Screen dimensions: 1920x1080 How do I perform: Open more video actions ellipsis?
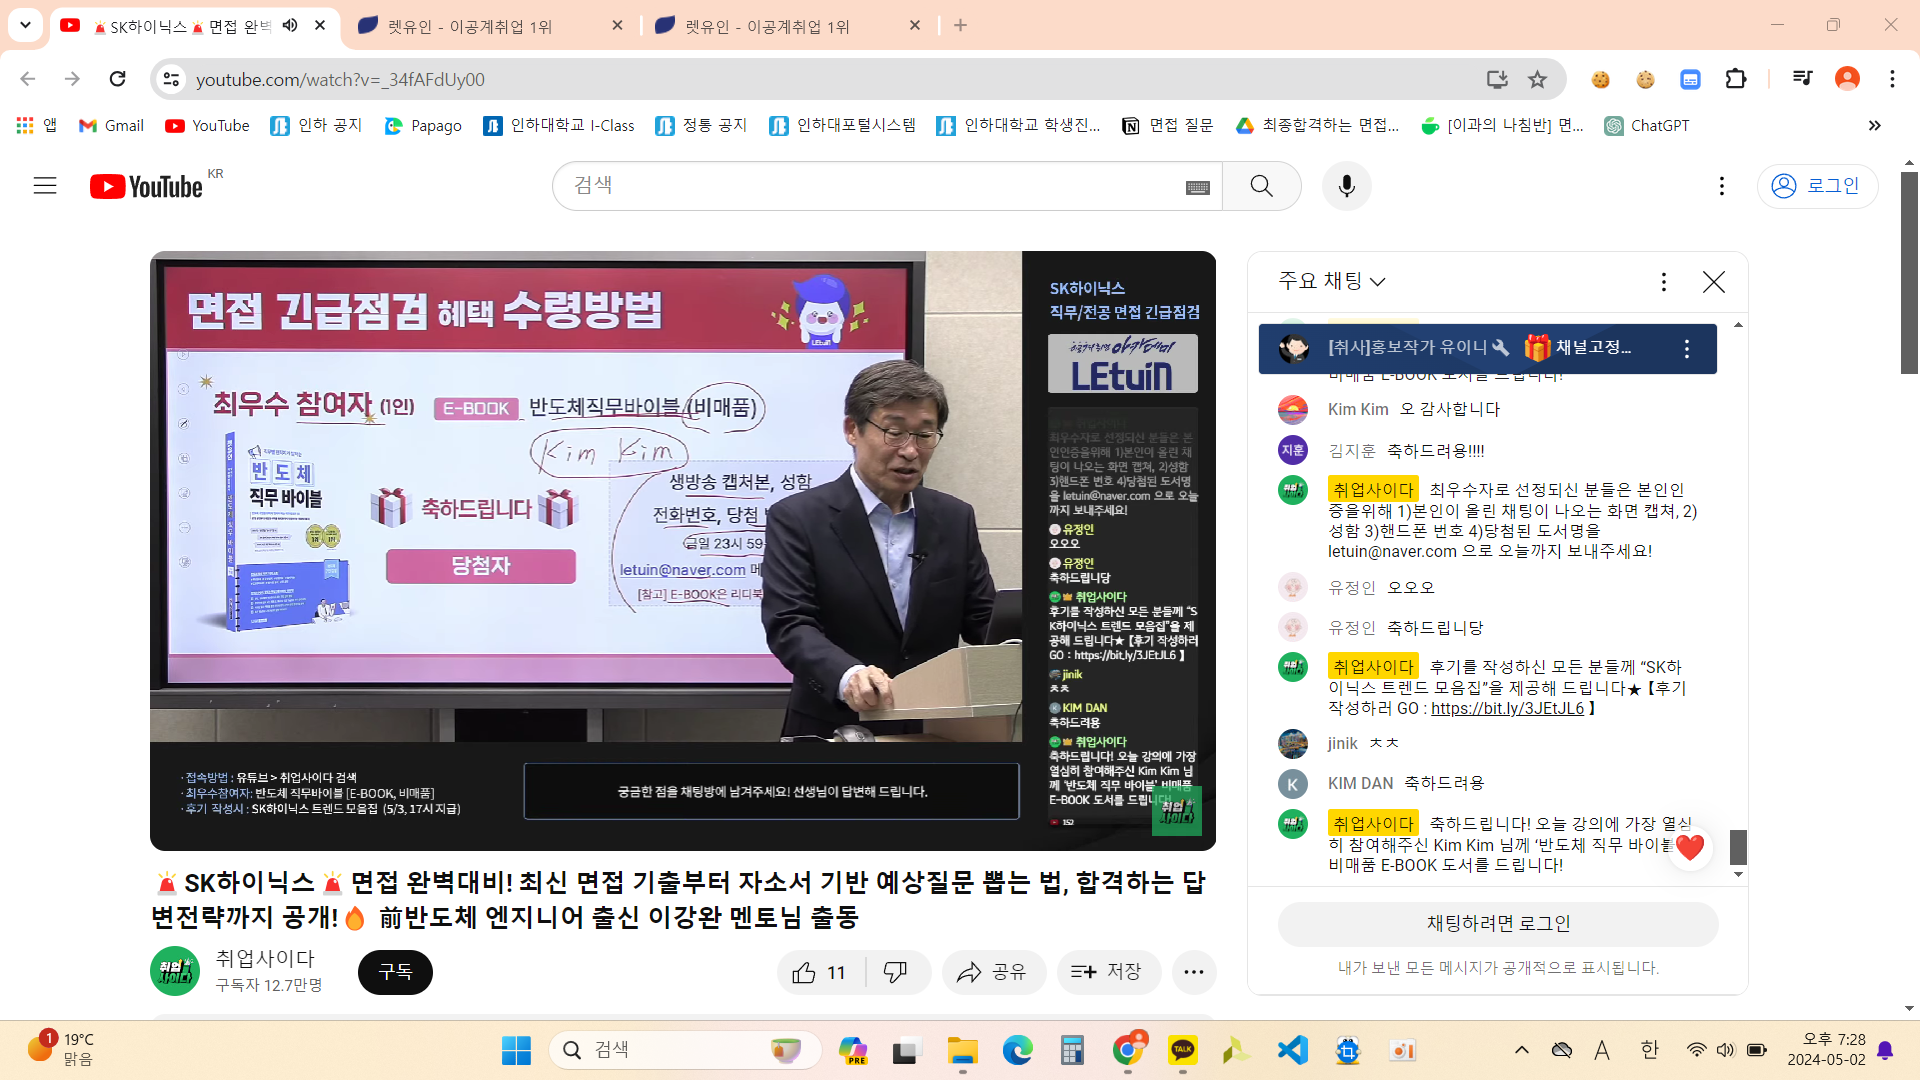click(1193, 972)
